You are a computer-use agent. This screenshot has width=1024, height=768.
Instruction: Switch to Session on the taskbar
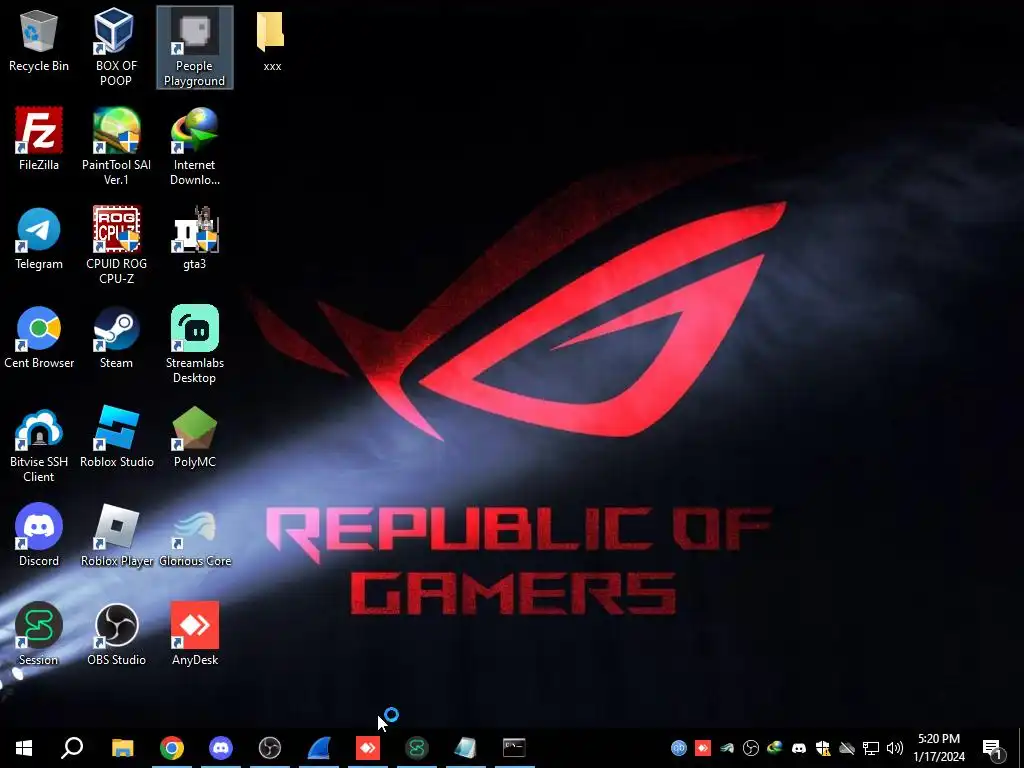point(417,748)
